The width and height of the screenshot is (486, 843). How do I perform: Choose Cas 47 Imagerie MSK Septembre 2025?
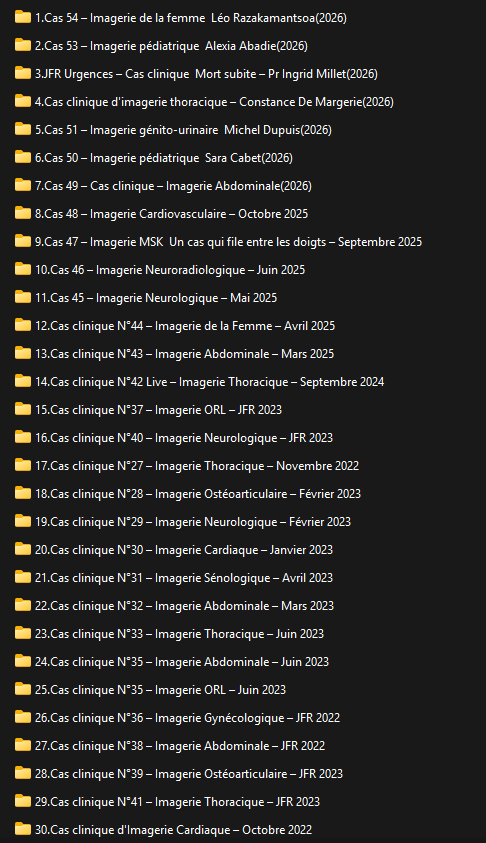tap(228, 241)
